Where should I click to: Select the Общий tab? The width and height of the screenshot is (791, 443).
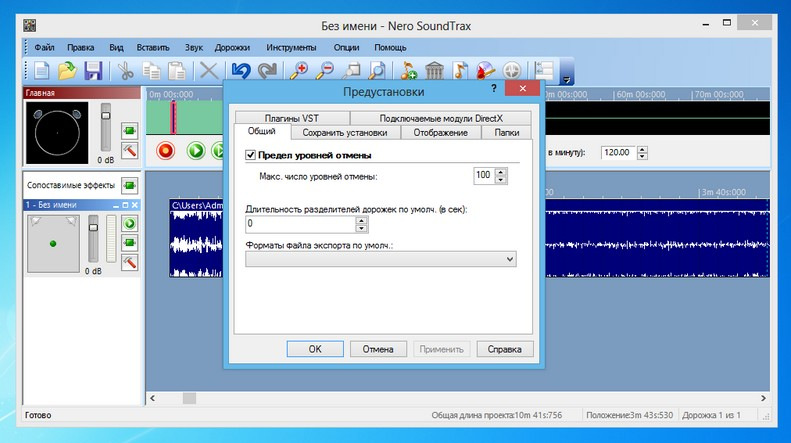[x=262, y=131]
